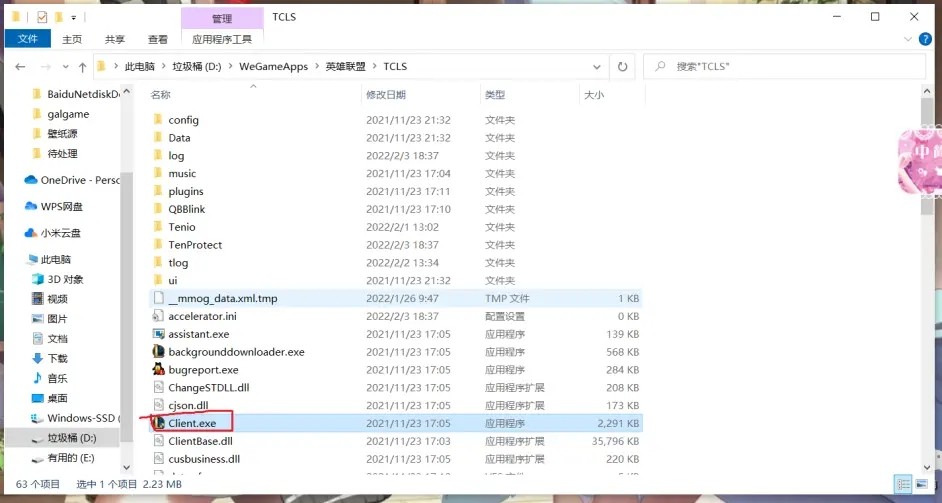Click 垃圾桶 (D:) in address breadcrumb
Viewport: 942px width, 503px height.
[x=197, y=67]
